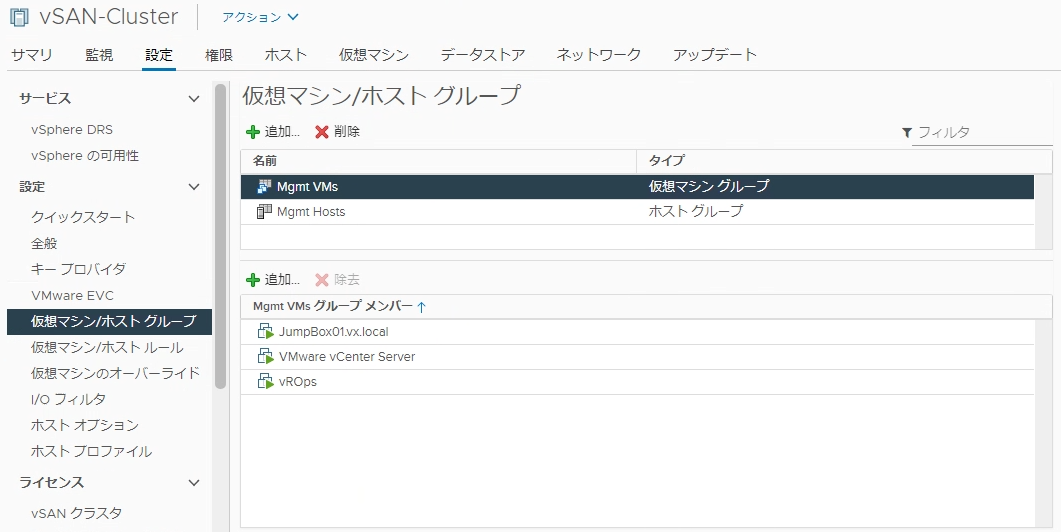Select JumpBox01.vx.local member name
1061x532 pixels.
pyautogui.click(x=334, y=332)
